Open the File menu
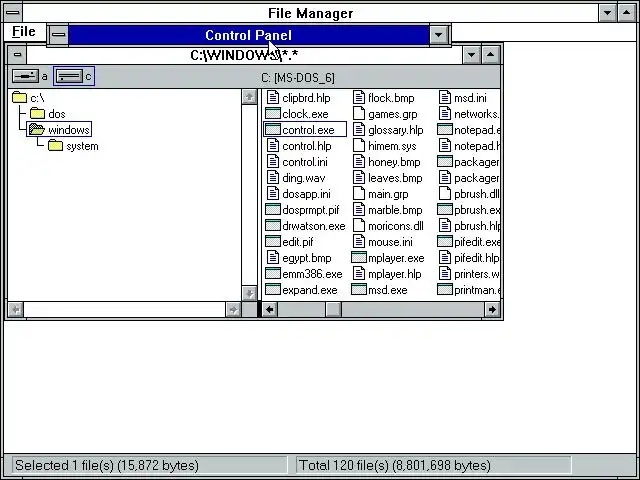This screenshot has height=480, width=640. pyautogui.click(x=24, y=32)
